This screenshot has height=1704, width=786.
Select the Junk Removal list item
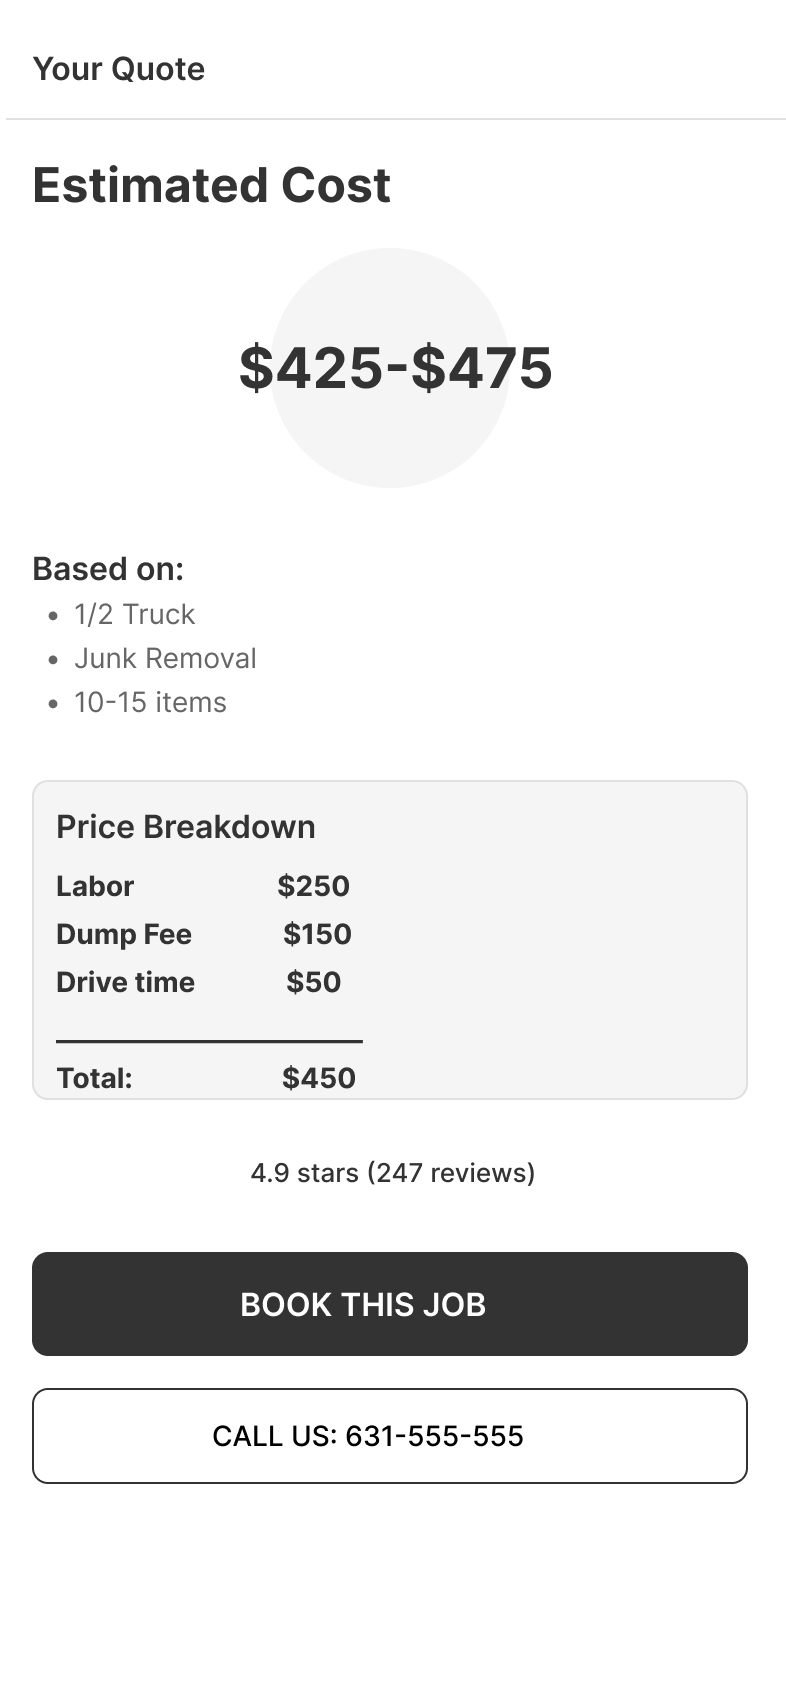point(165,658)
